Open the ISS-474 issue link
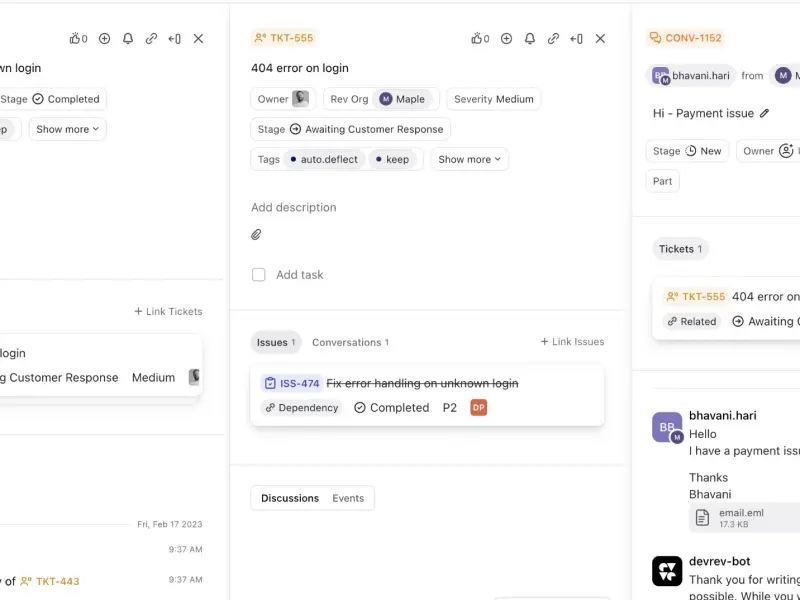Screen dimensions: 800x600 291,383
